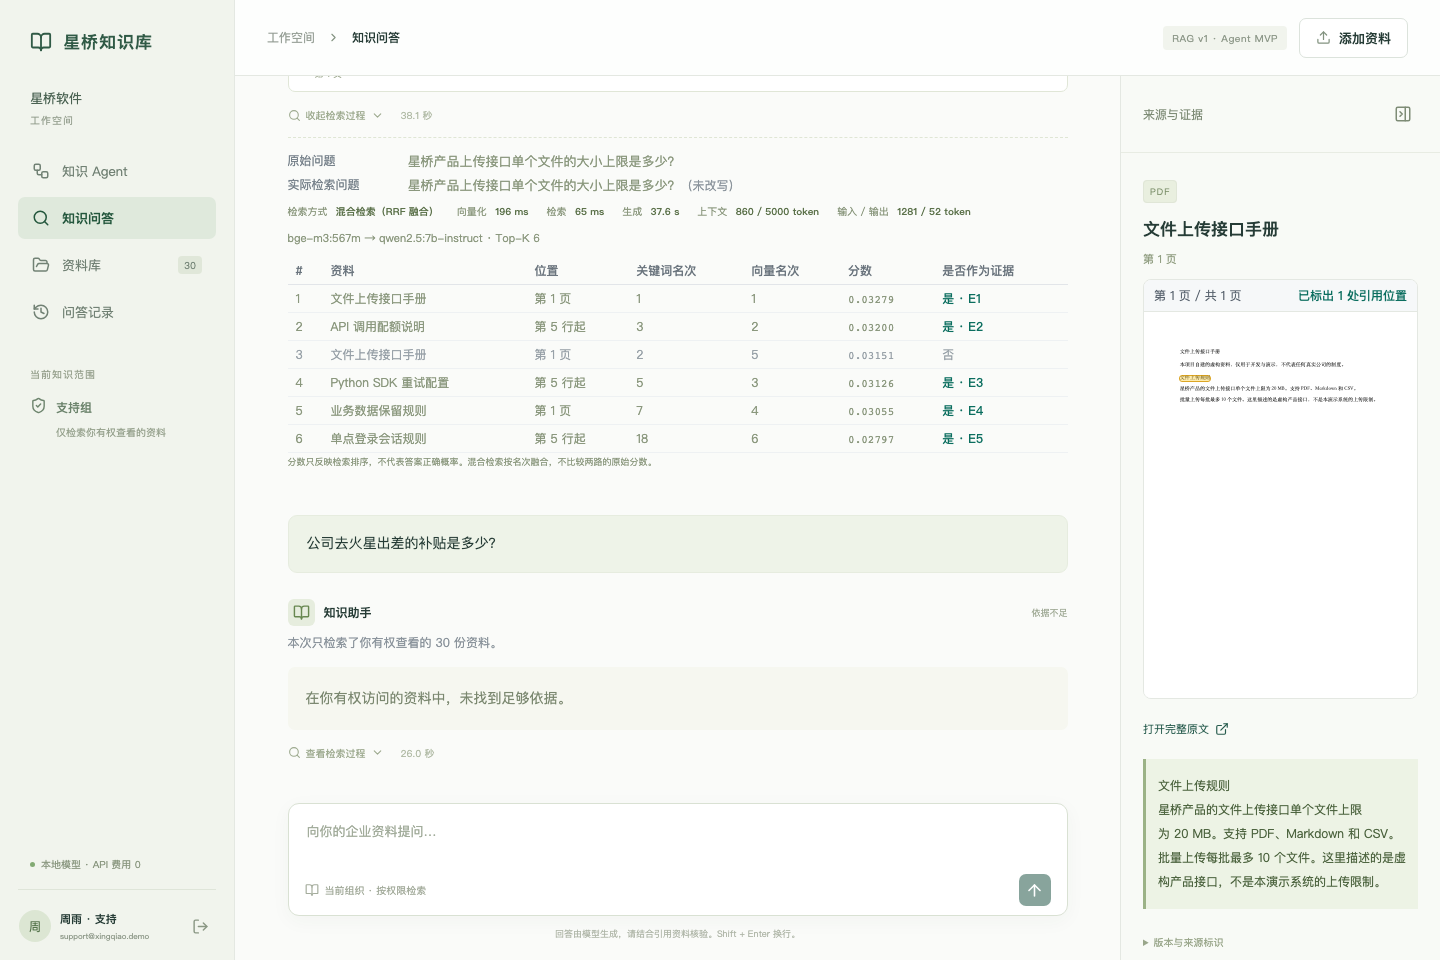Click 添加资料 upload button
The width and height of the screenshot is (1440, 960).
tap(1353, 38)
